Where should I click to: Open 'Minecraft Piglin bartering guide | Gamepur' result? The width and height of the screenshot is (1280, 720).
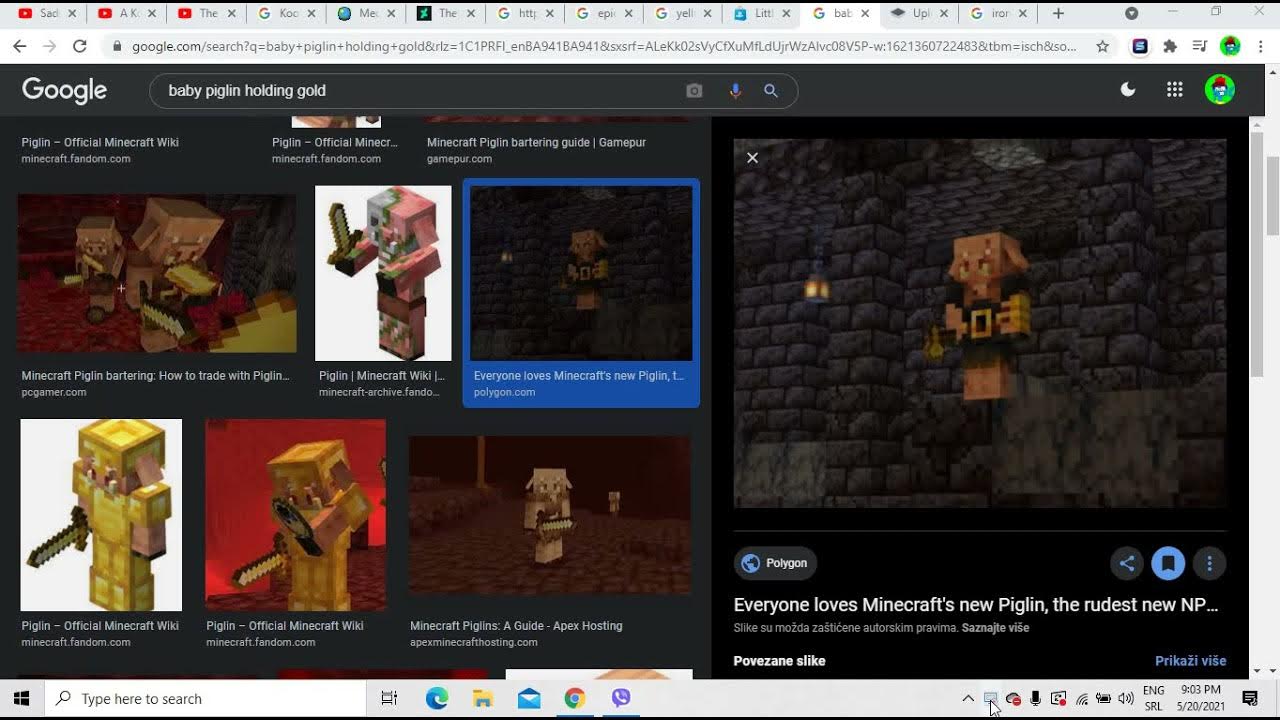[536, 143]
